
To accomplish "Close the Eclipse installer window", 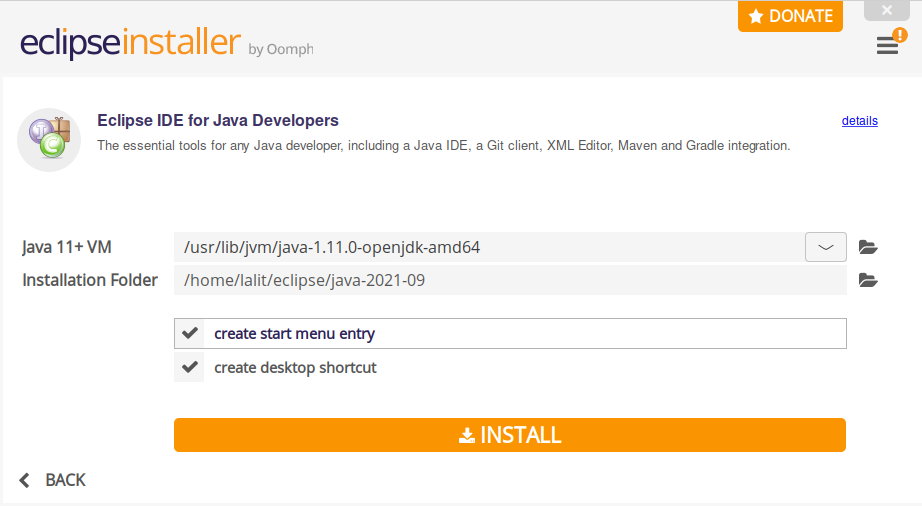I will (887, 10).
